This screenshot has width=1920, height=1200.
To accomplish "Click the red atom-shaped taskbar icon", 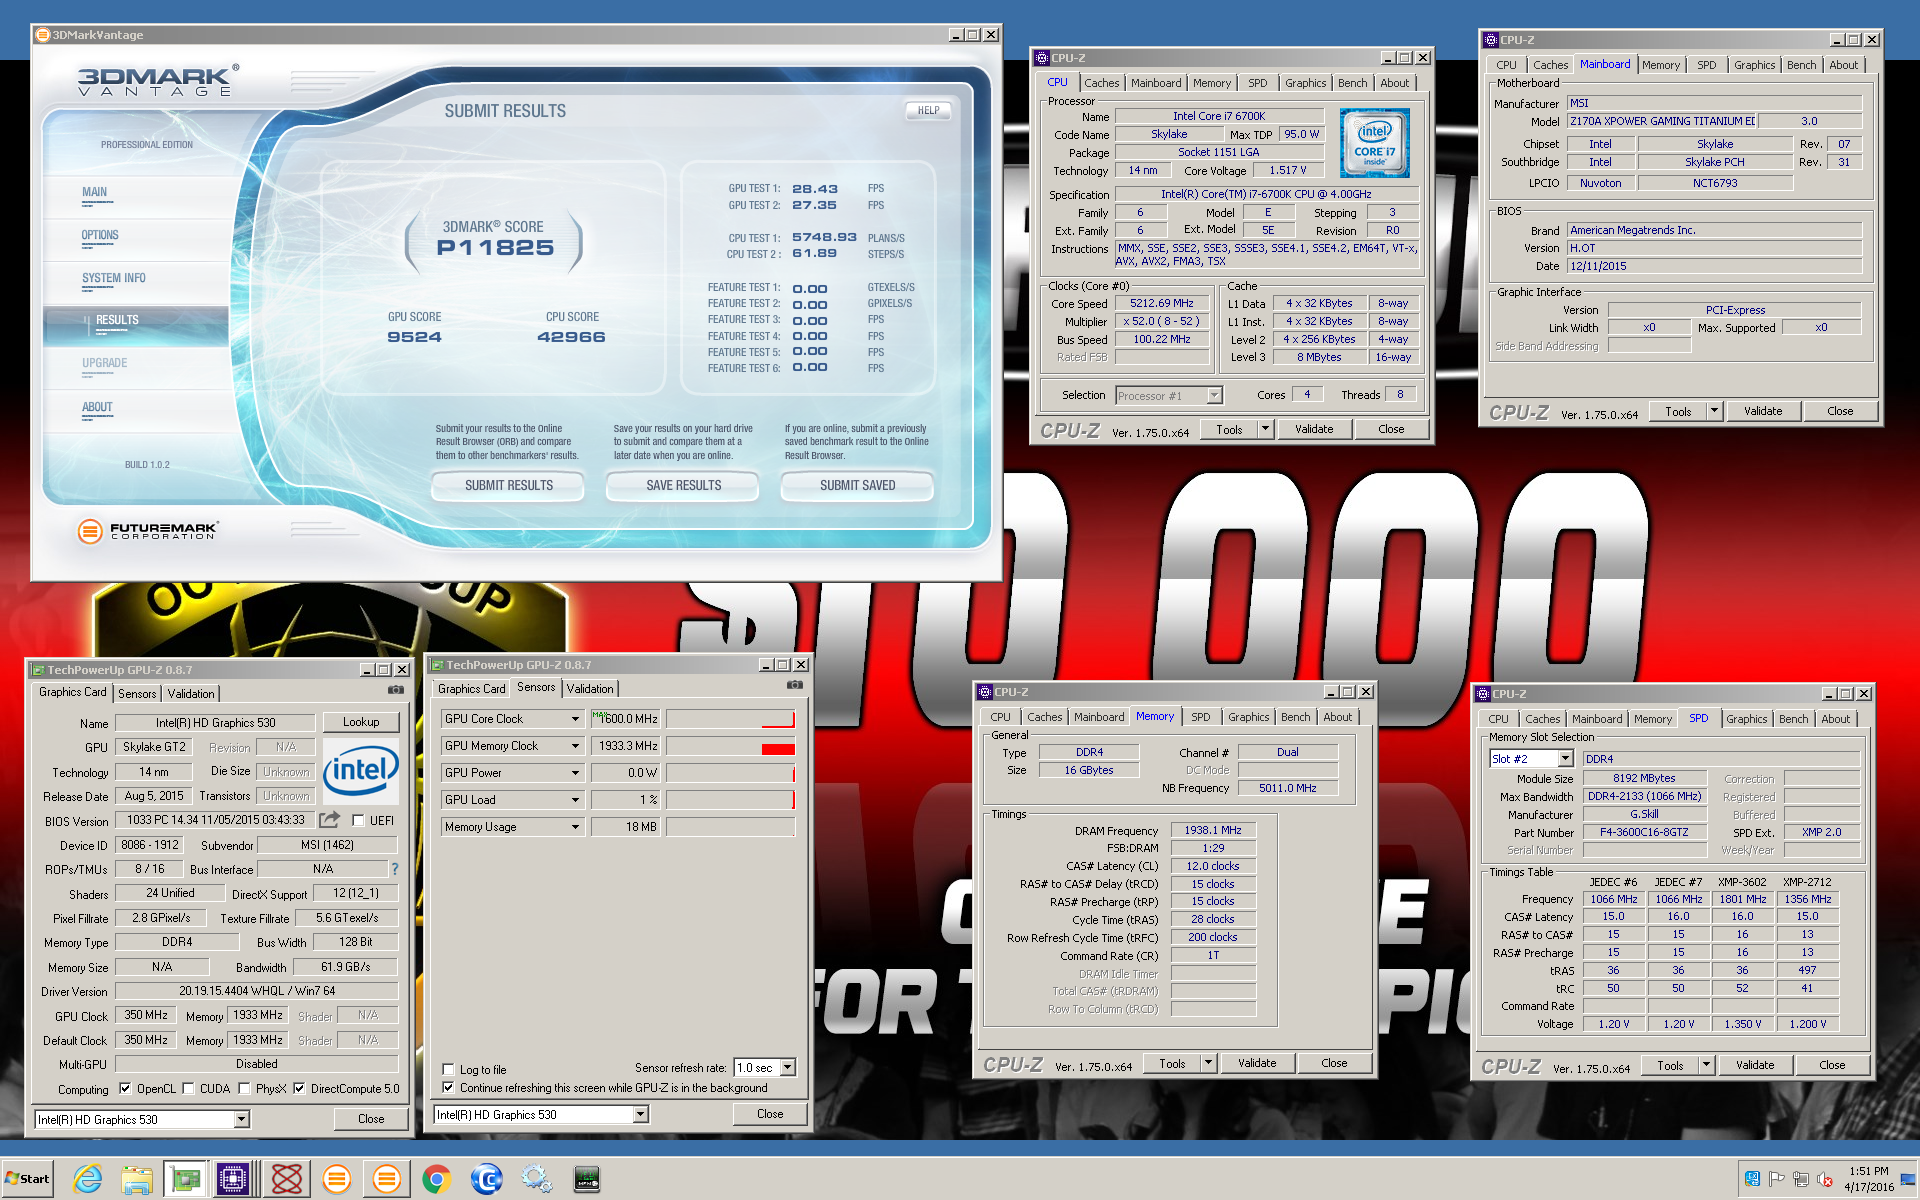I will (x=286, y=1180).
